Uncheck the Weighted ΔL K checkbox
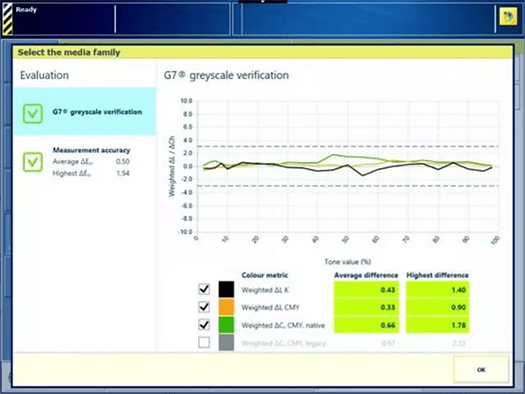 pos(204,289)
